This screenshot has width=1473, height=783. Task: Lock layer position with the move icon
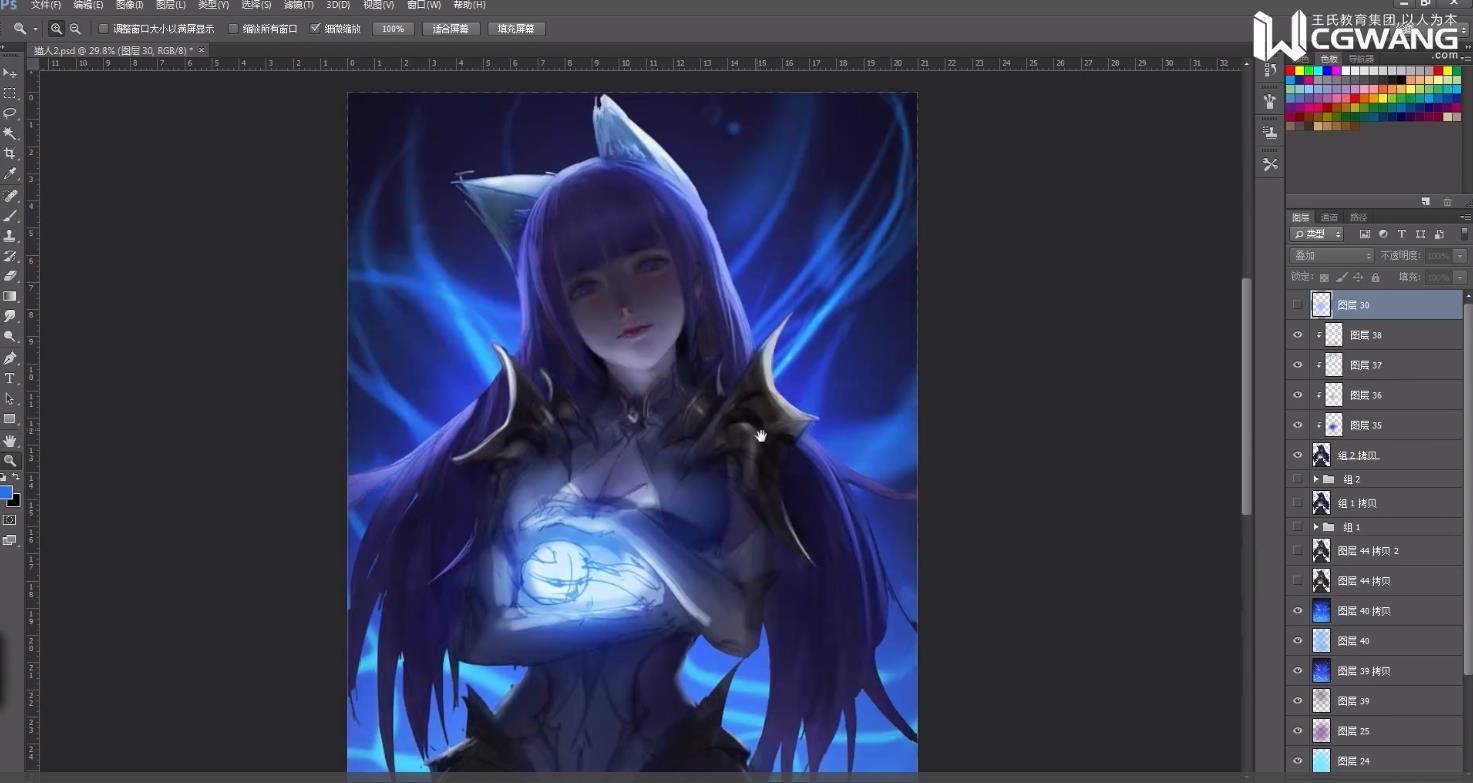(1358, 277)
